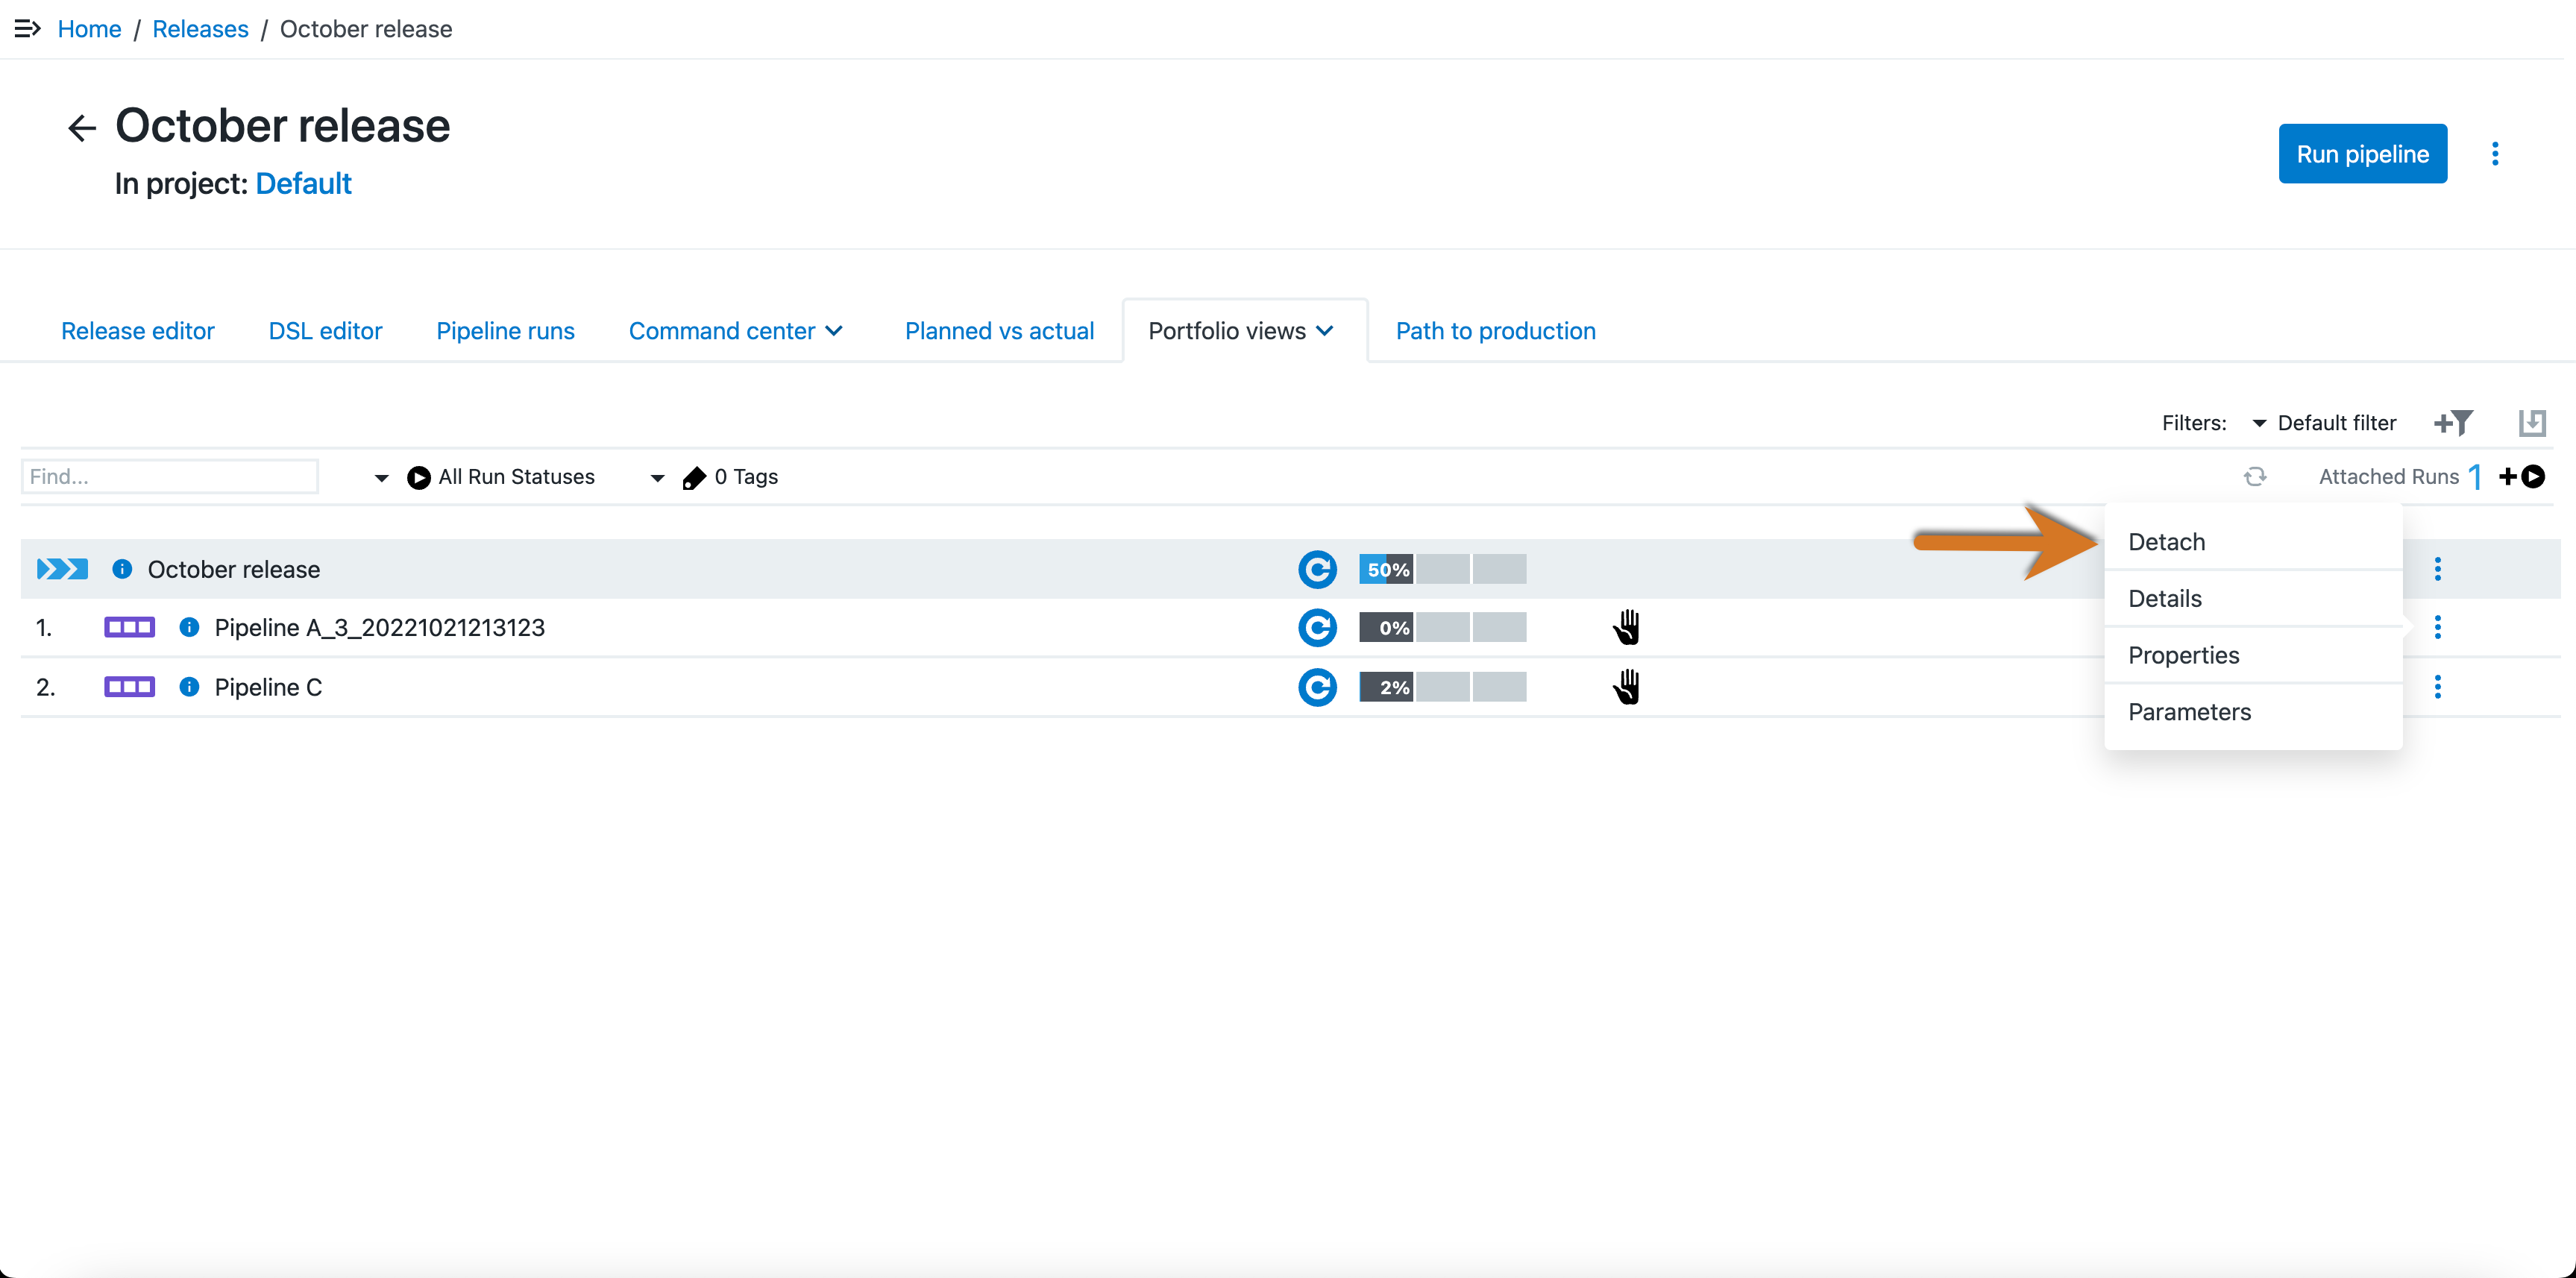Click the Find... search input field
The image size is (2576, 1278).
click(170, 477)
